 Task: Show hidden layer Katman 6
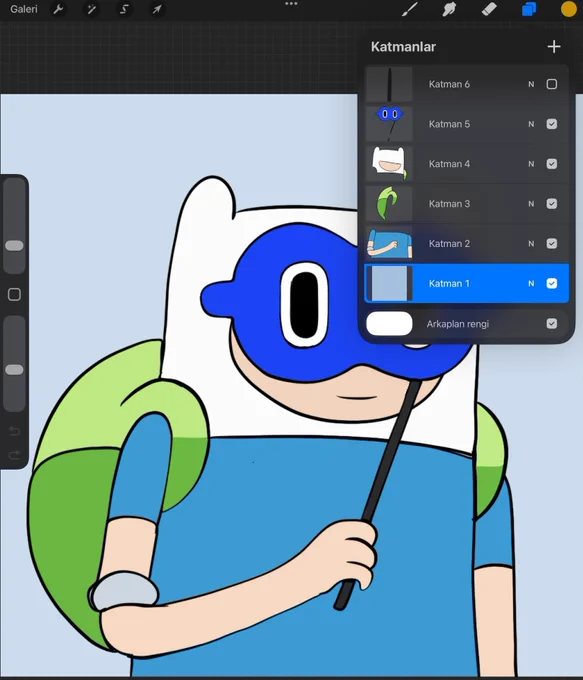(552, 84)
